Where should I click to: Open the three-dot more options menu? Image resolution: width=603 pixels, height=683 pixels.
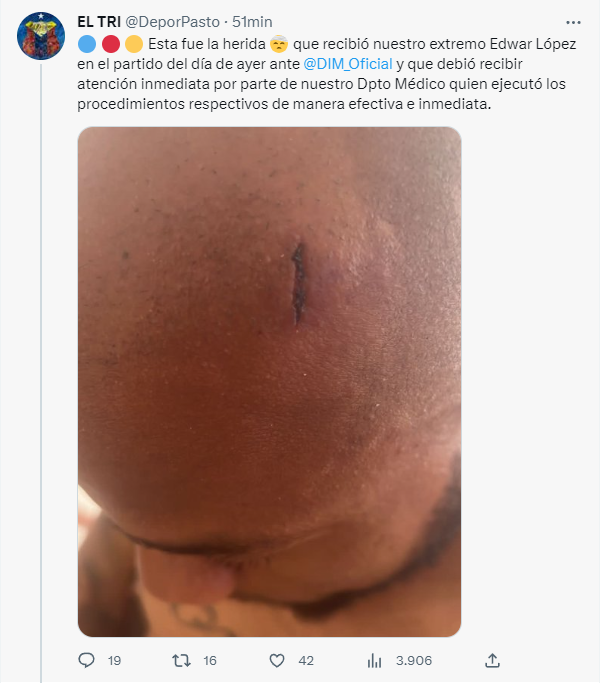point(573,22)
